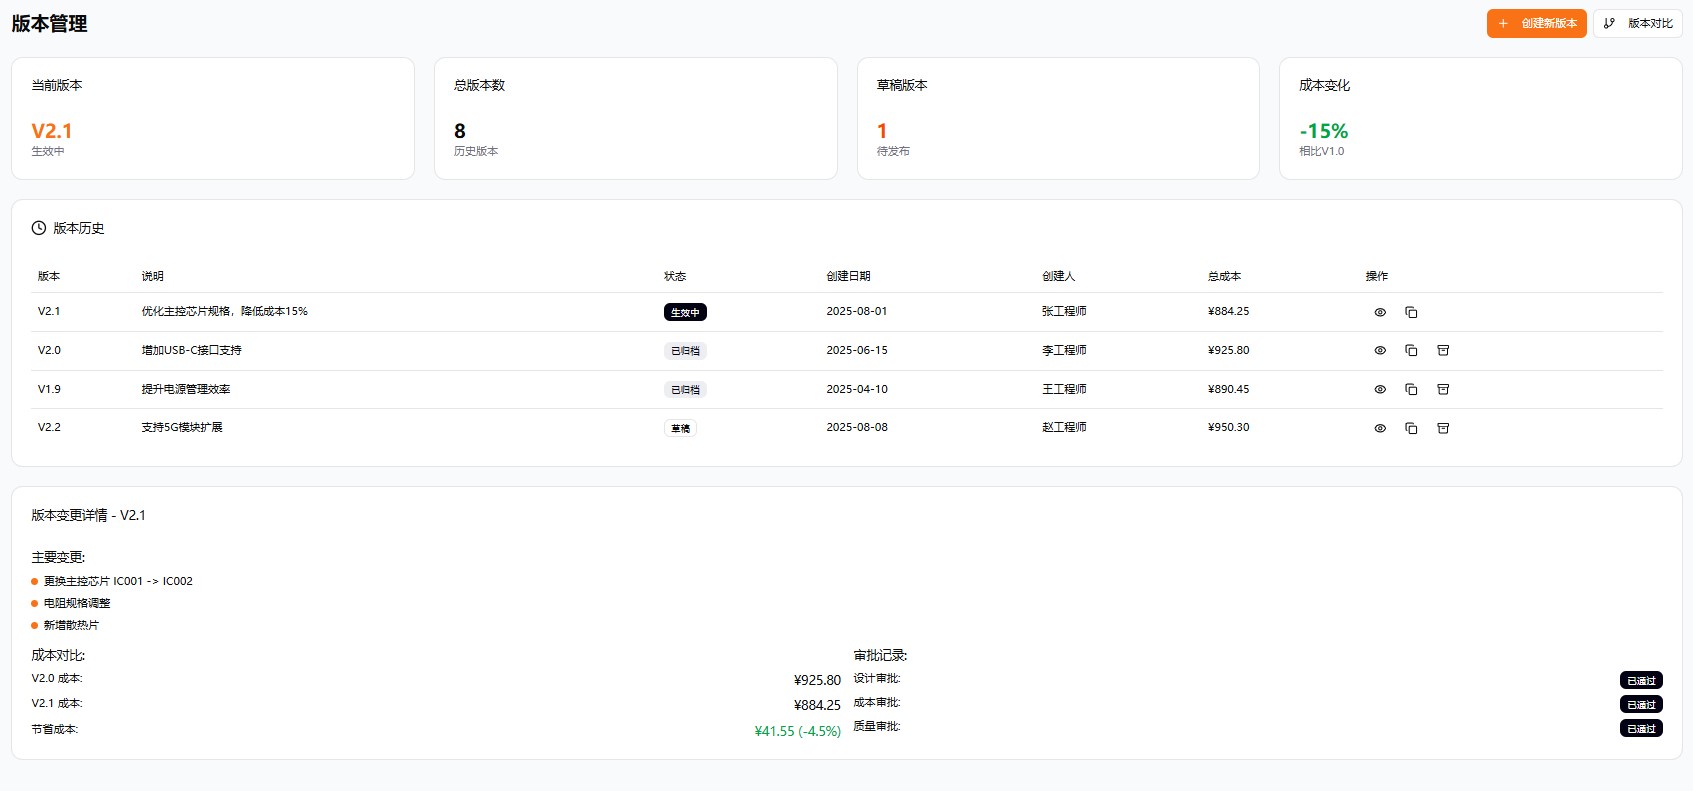Duplicate draft version V2.2
1693x791 pixels.
1411,428
